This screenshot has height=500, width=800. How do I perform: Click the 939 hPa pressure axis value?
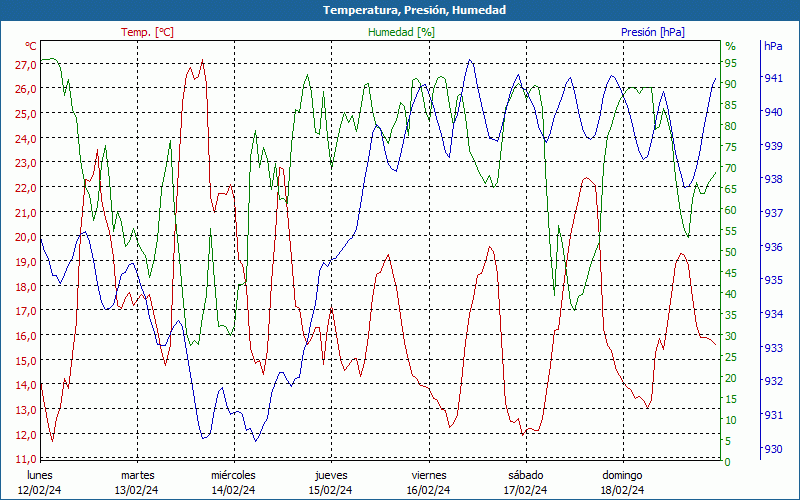pos(773,146)
